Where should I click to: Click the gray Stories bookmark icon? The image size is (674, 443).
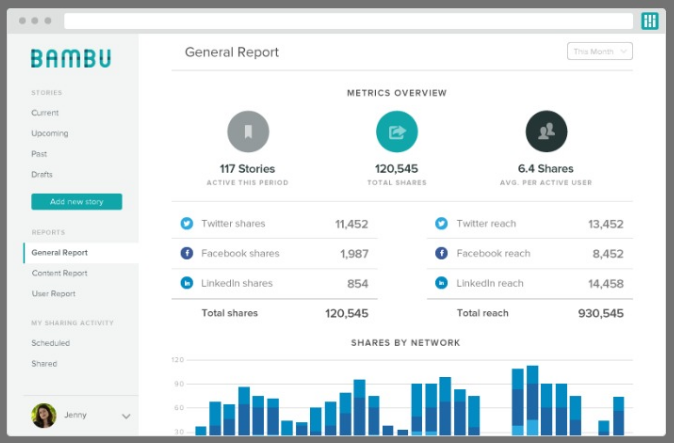tap(248, 131)
